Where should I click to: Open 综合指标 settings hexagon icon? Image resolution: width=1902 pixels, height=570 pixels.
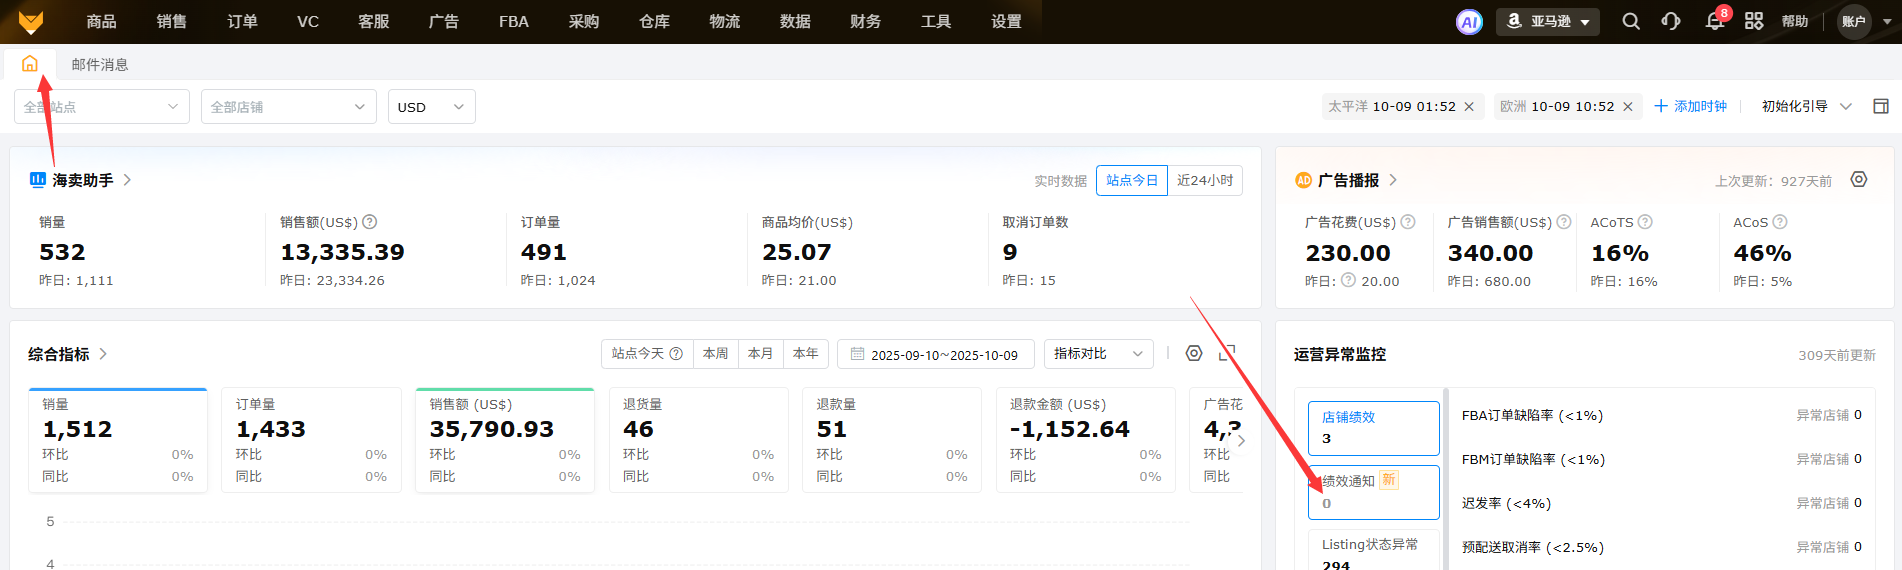(x=1193, y=354)
